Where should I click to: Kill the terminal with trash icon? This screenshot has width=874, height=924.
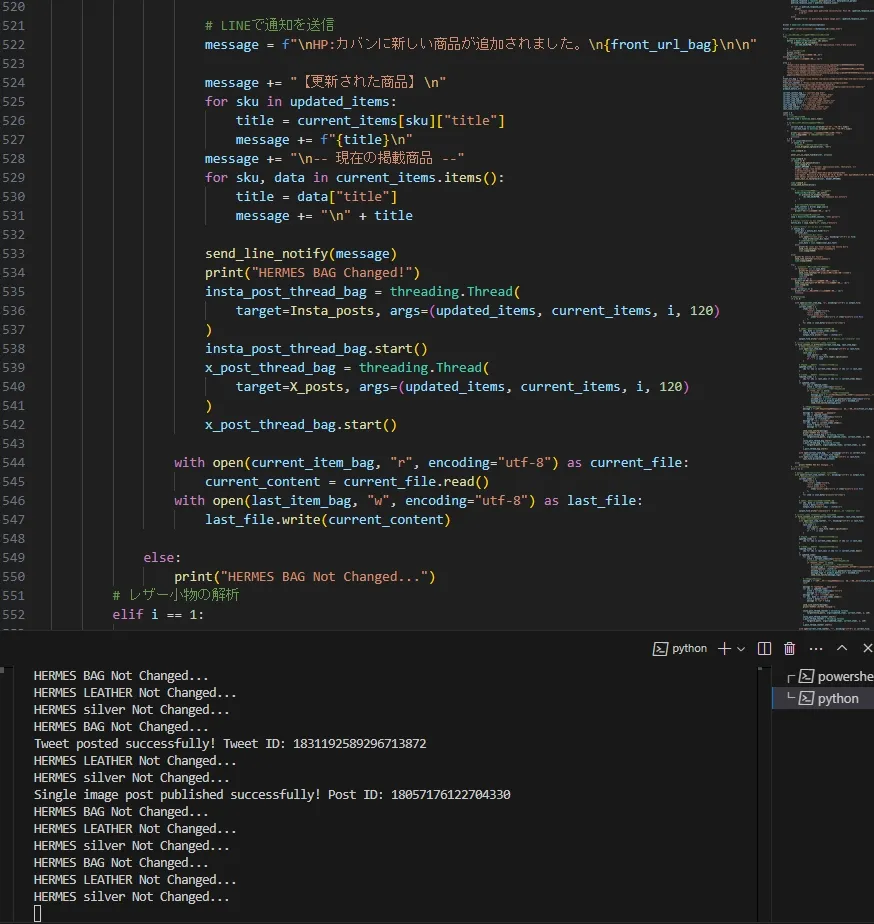(790, 649)
